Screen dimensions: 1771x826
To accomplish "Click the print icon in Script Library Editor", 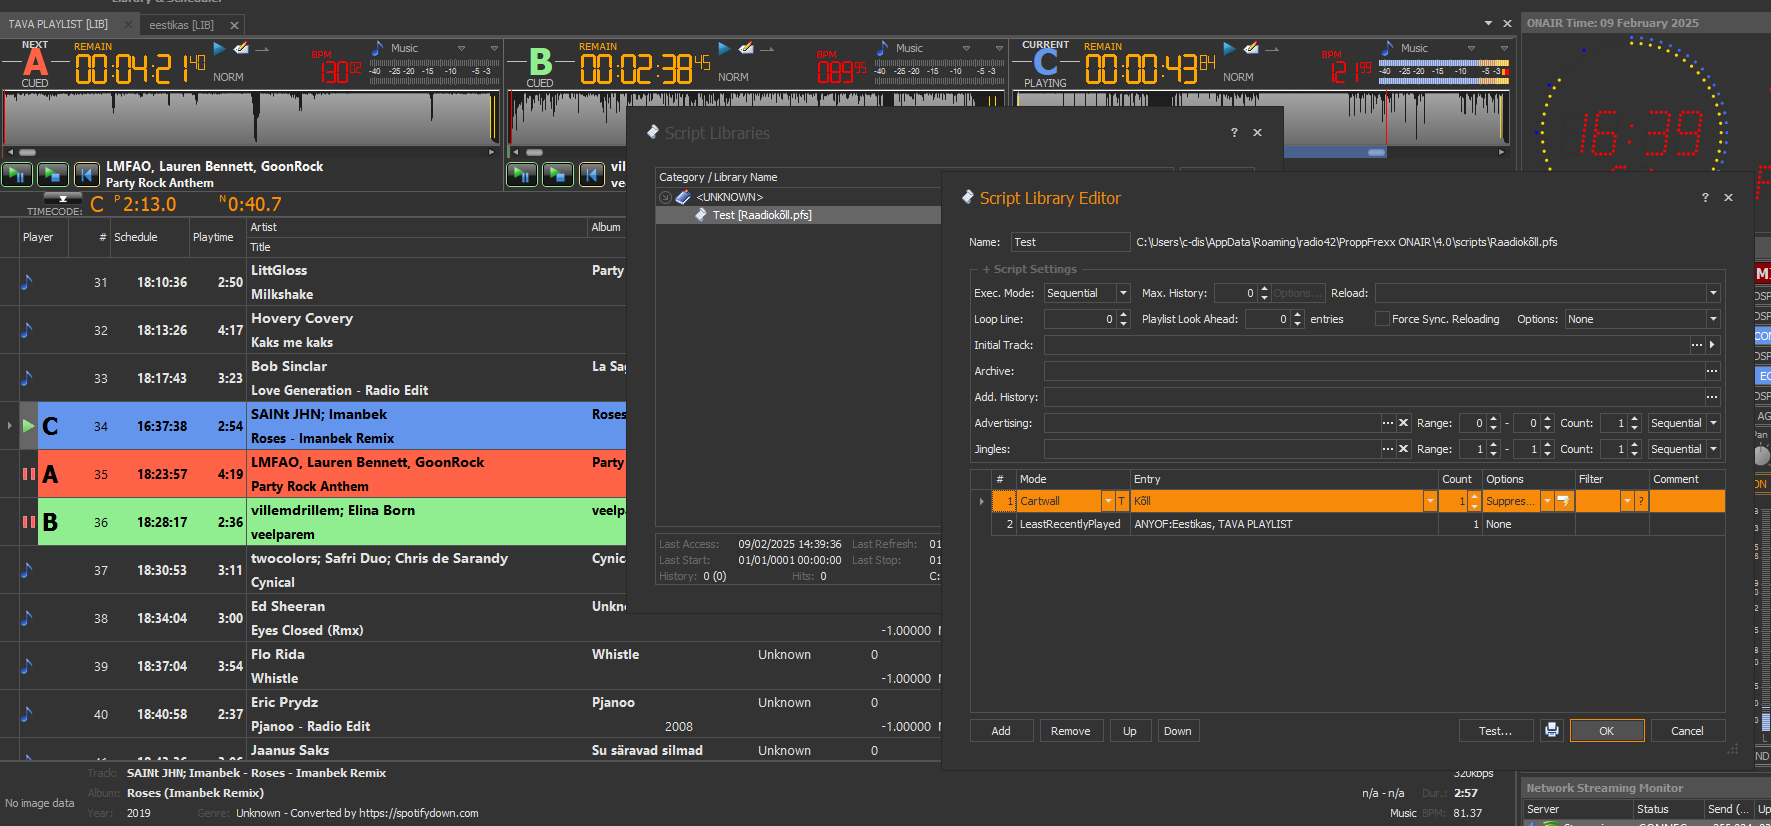I will tap(1551, 730).
